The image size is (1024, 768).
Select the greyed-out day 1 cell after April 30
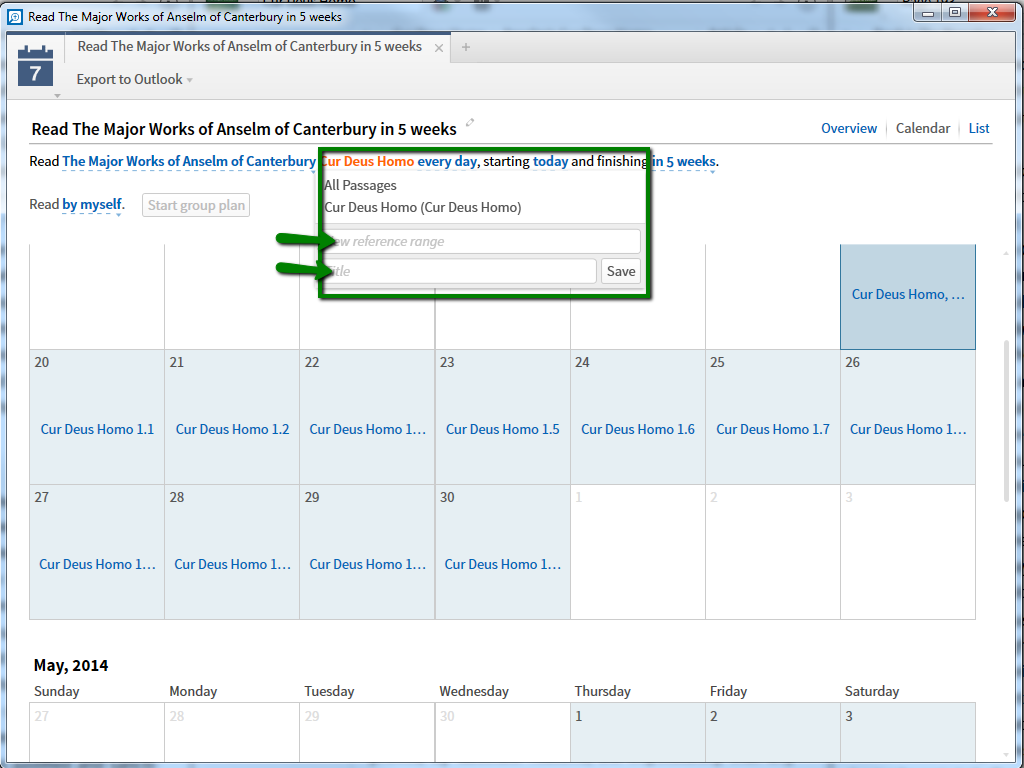[x=638, y=552]
